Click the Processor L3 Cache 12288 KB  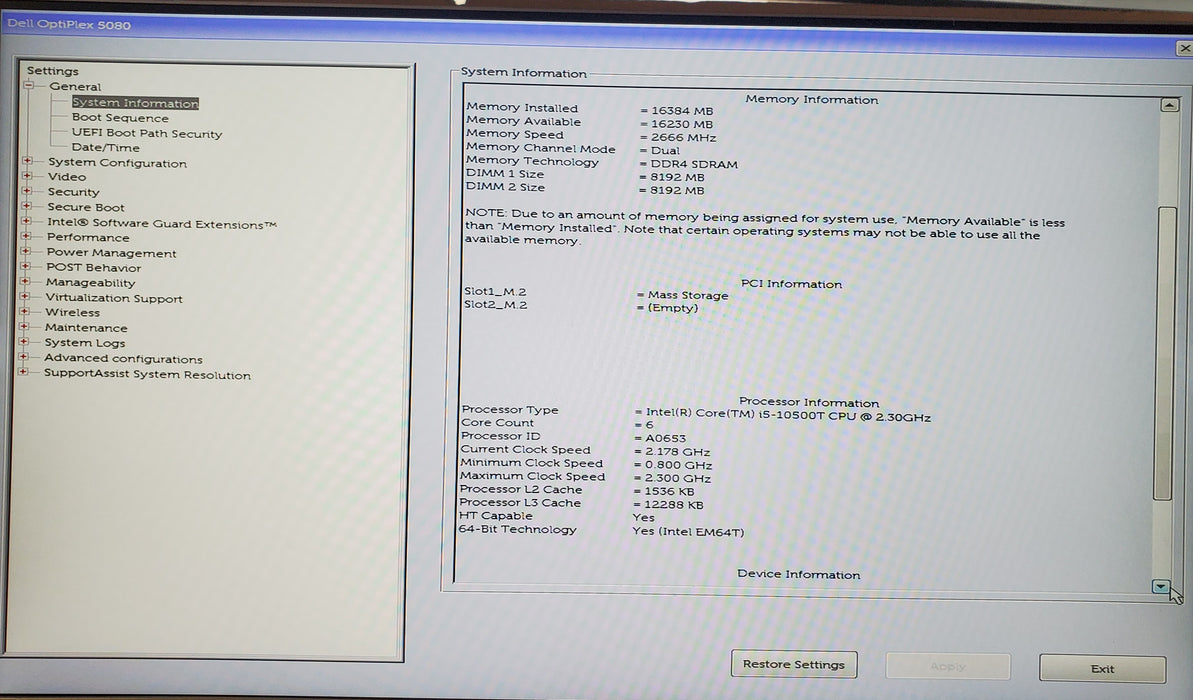pyautogui.click(x=673, y=504)
